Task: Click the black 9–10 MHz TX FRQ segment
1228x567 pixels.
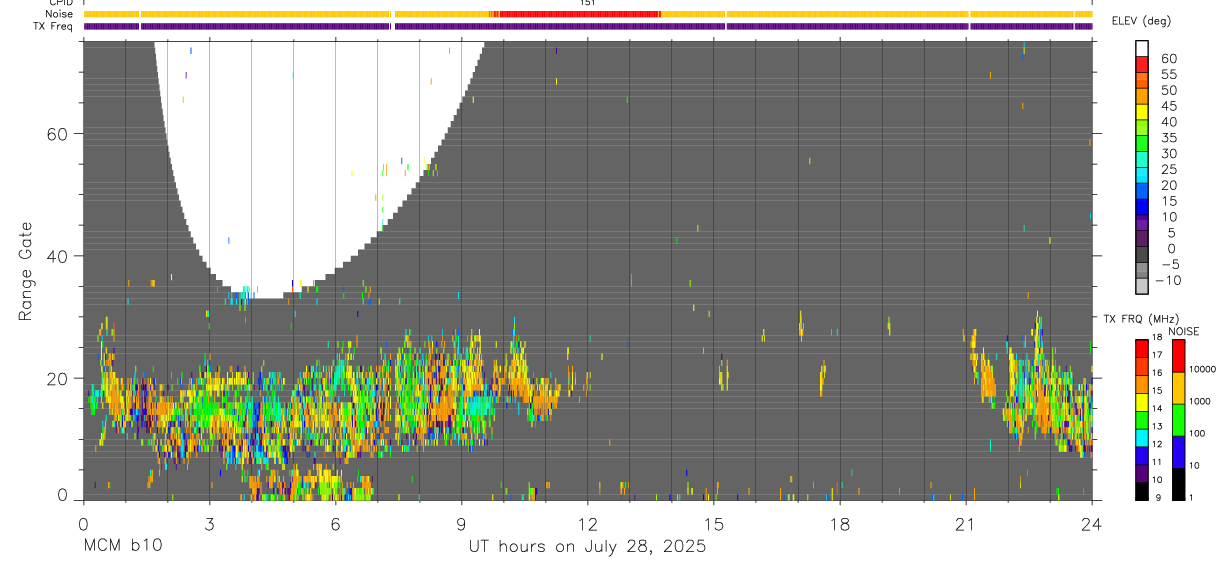Action: click(1141, 491)
